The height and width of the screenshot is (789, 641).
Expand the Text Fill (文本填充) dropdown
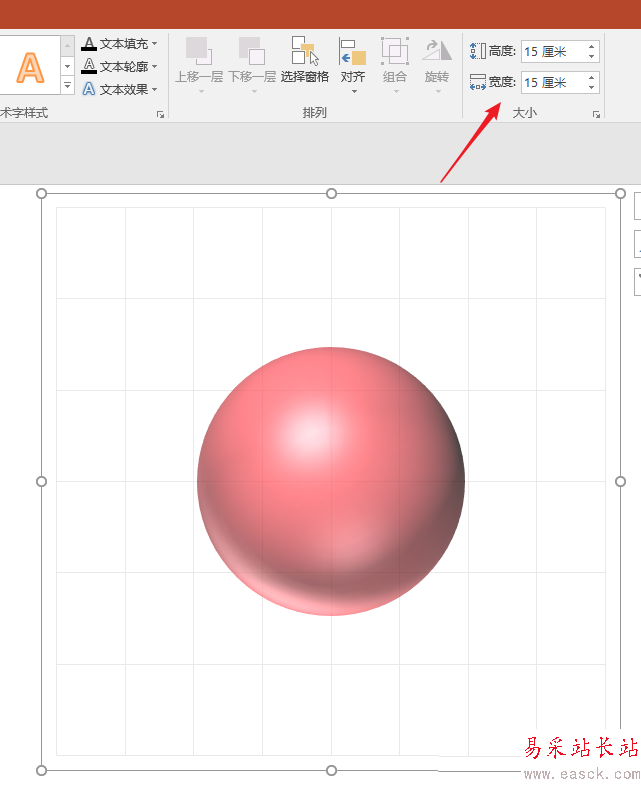pos(154,44)
